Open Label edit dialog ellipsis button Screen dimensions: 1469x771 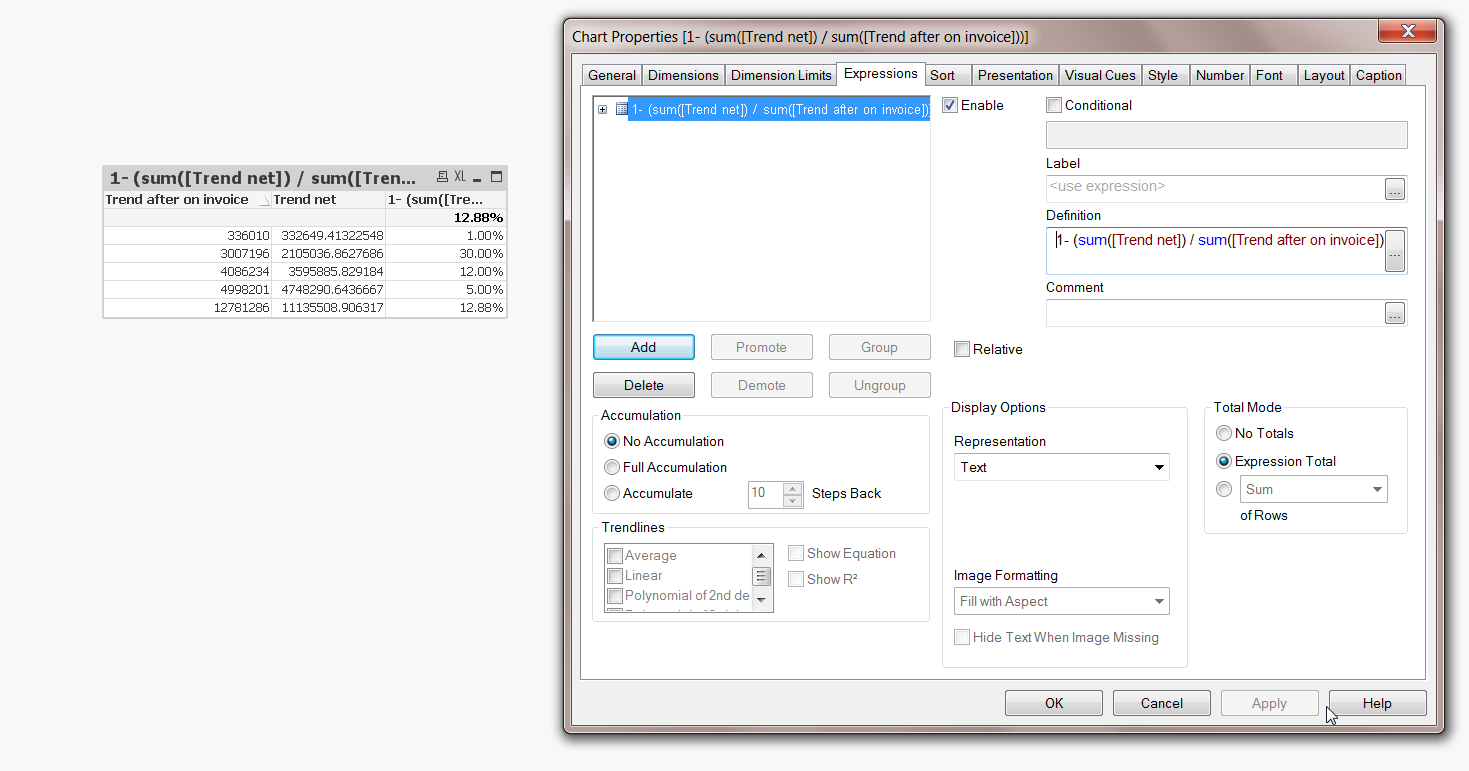point(1395,189)
